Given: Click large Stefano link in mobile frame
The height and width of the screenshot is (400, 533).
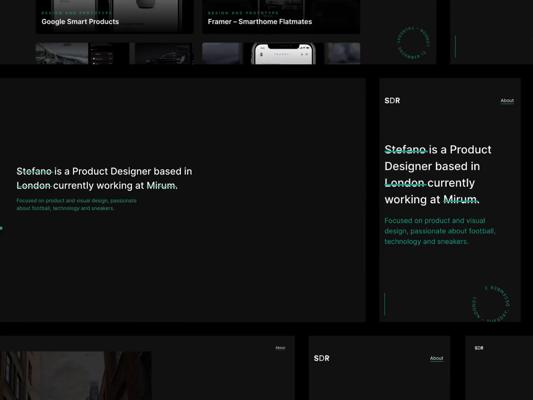Looking at the screenshot, I should tap(405, 150).
